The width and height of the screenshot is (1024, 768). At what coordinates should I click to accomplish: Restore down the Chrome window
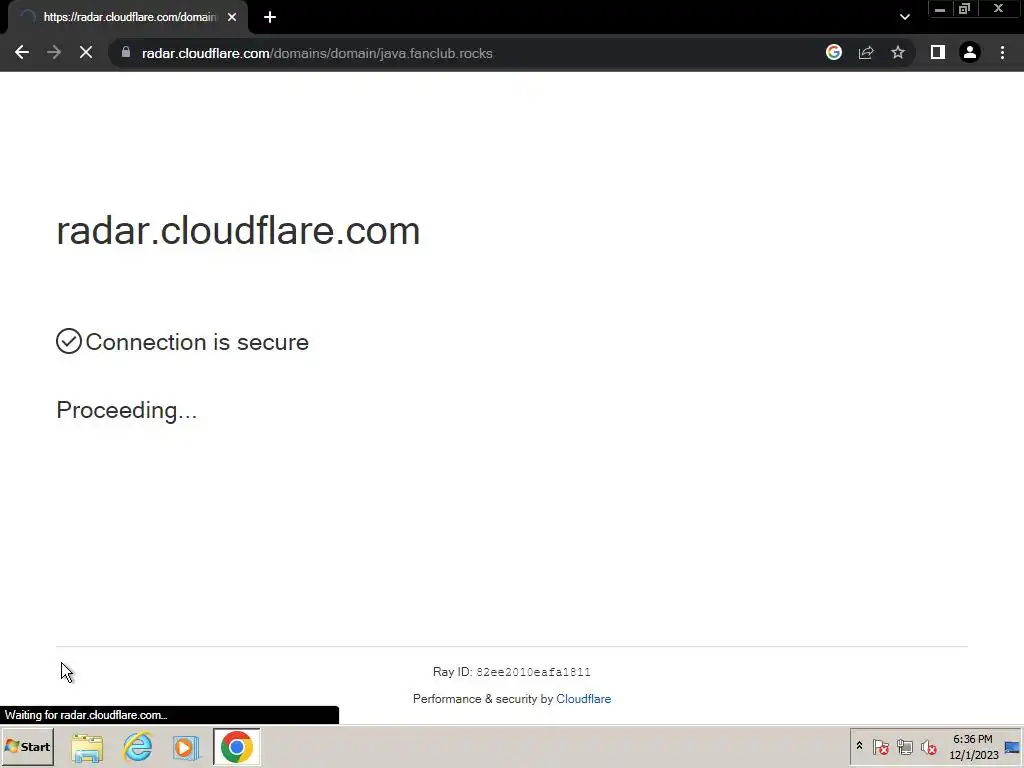965,9
